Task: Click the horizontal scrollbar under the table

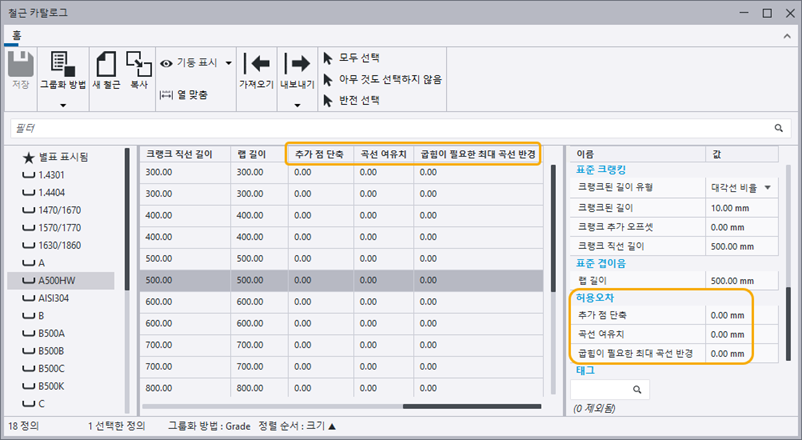Action: point(300,406)
